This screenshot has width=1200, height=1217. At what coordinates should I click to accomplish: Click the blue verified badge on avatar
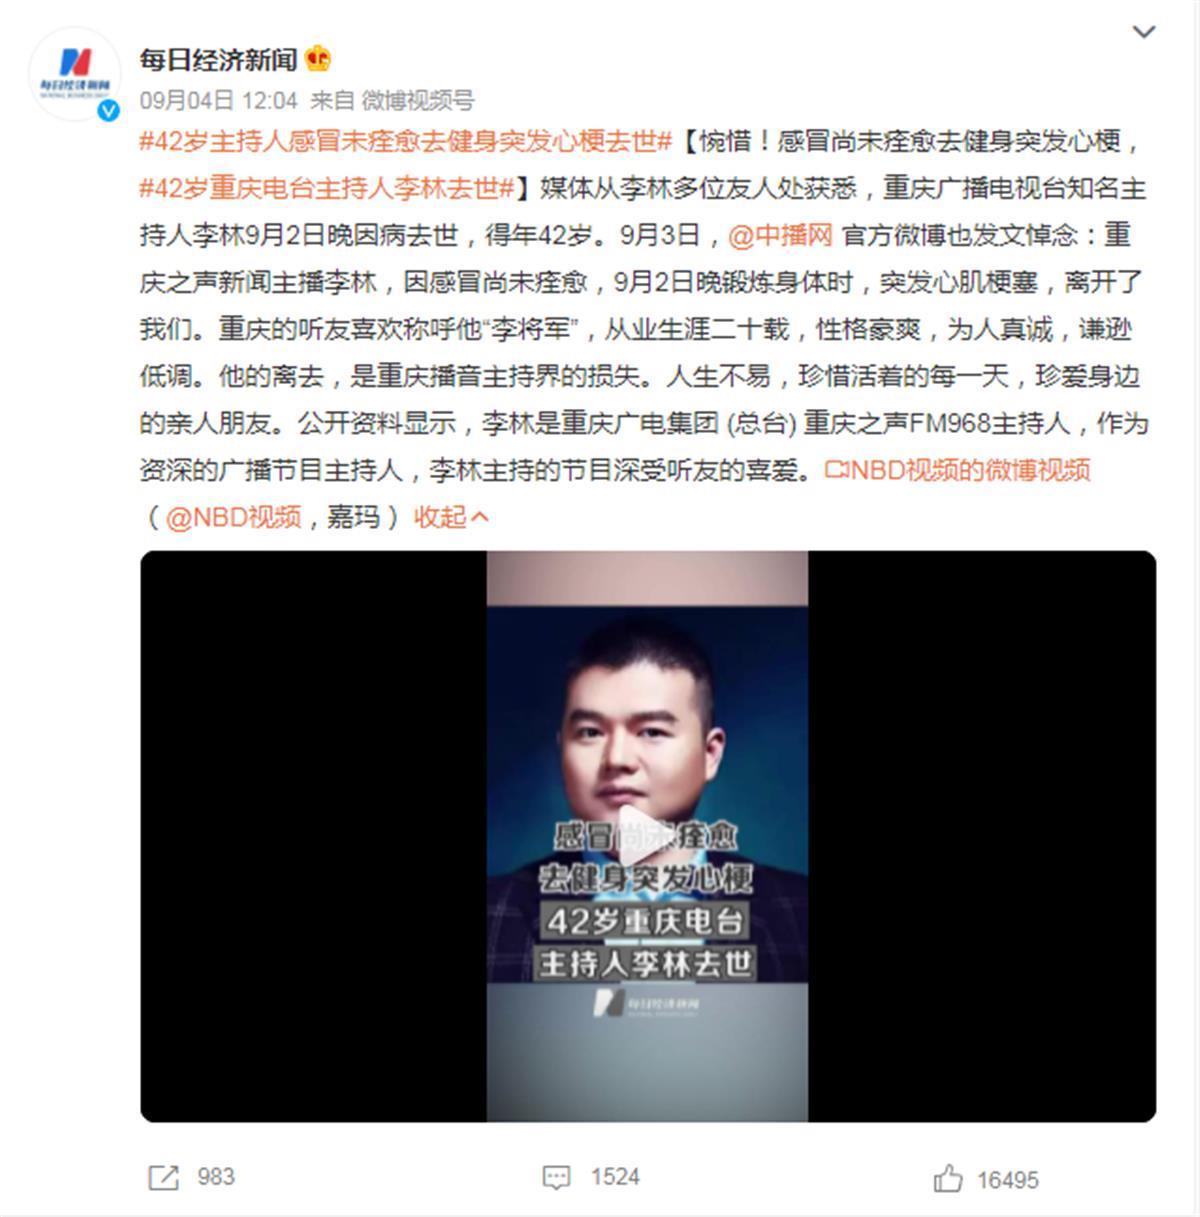pyautogui.click(x=108, y=110)
